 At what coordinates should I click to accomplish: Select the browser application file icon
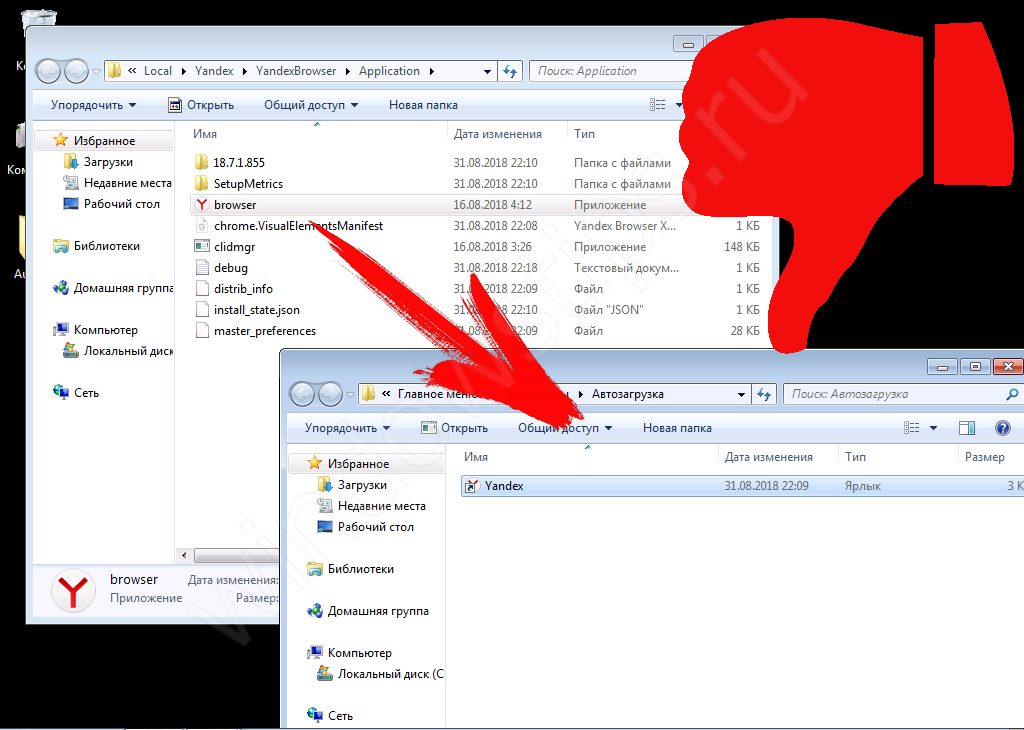pyautogui.click(x=202, y=205)
